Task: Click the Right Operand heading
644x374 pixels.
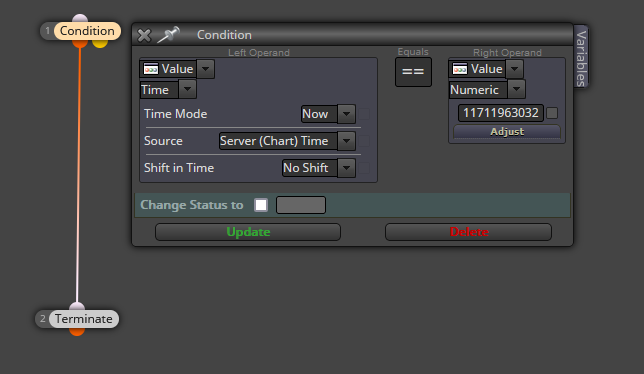Action: [x=507, y=53]
